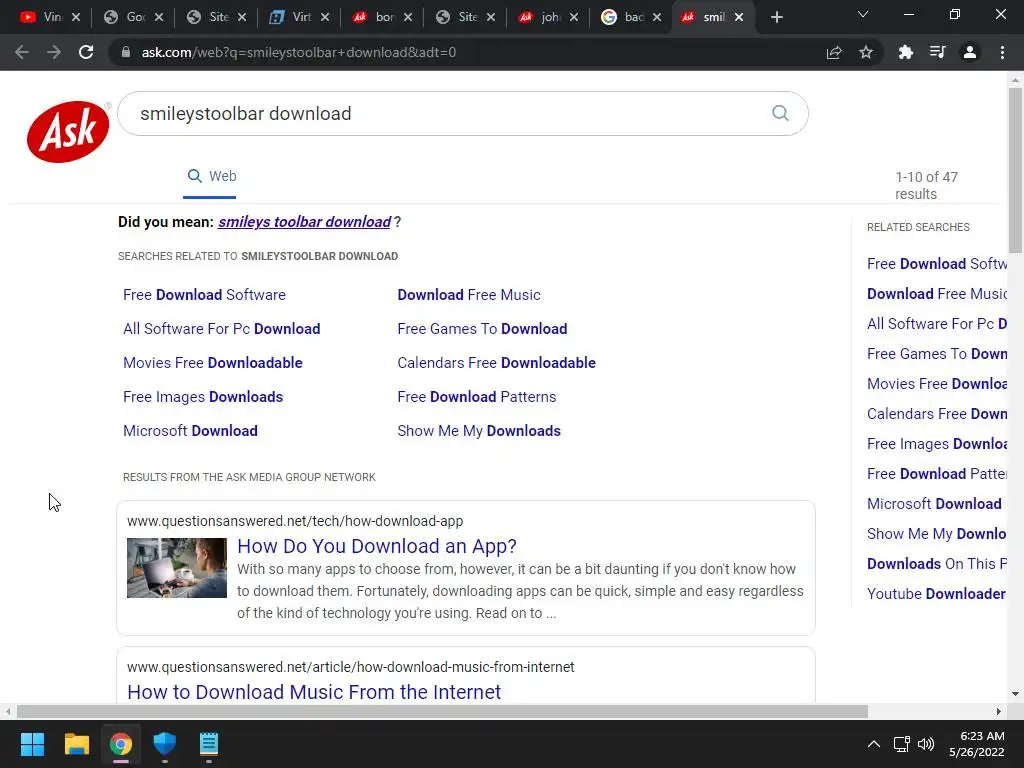Close the active 'smil' Ask tab

(x=739, y=17)
